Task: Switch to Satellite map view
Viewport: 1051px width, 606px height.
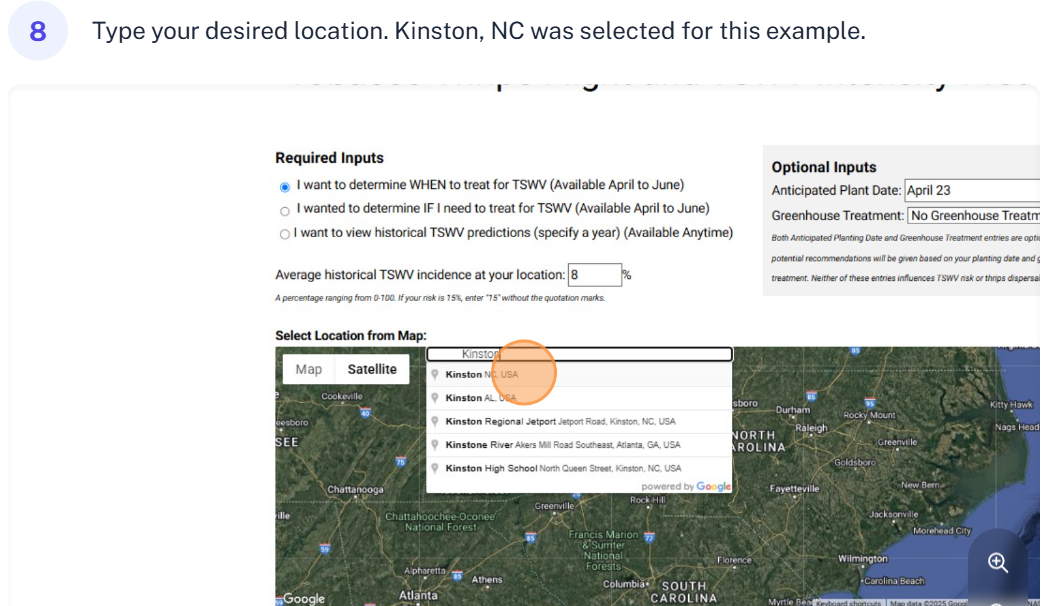Action: [371, 369]
